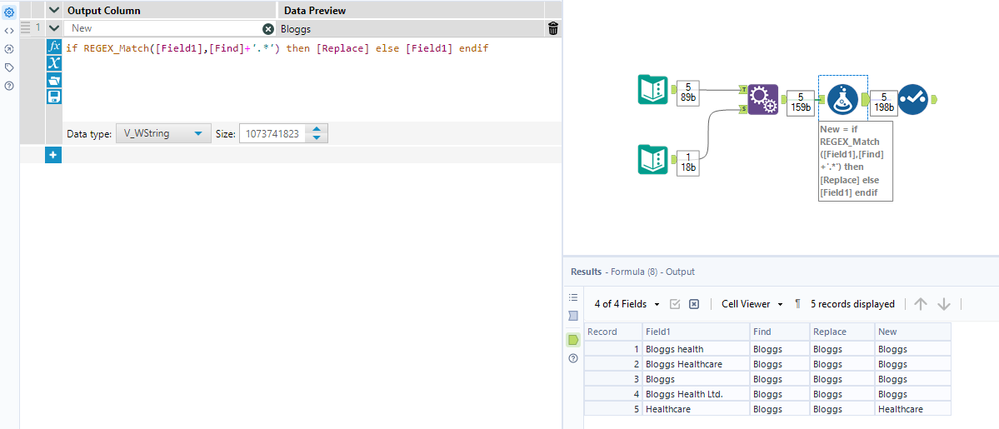This screenshot has width=999, height=429.
Task: Click the 1 18b connection label
Action: pyautogui.click(x=687, y=164)
